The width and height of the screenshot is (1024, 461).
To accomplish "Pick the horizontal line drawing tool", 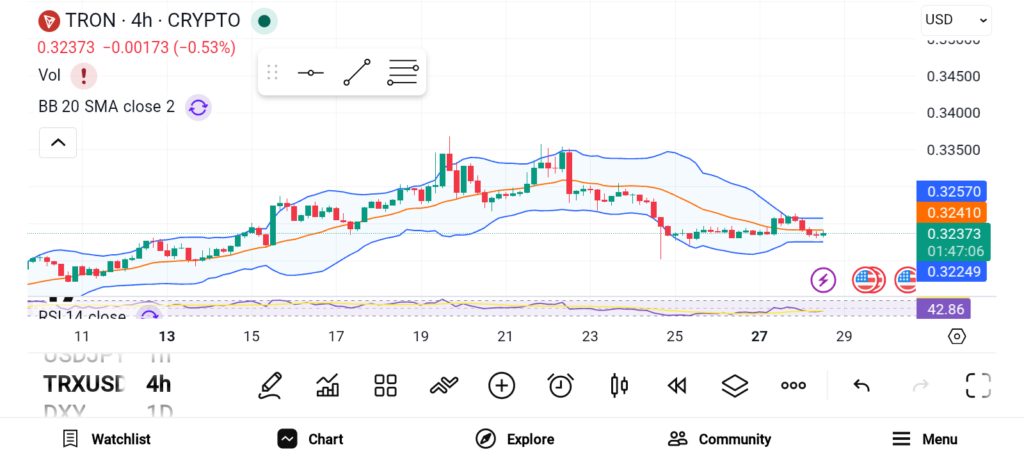I will click(310, 73).
